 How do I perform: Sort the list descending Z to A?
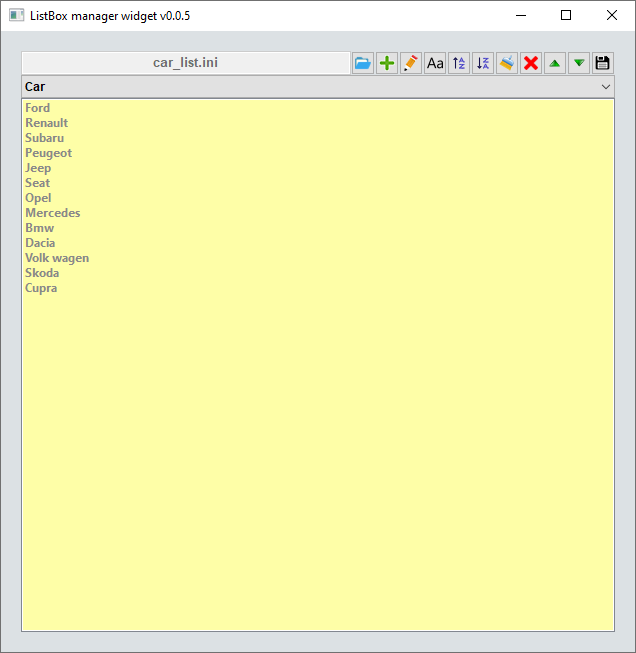[483, 63]
